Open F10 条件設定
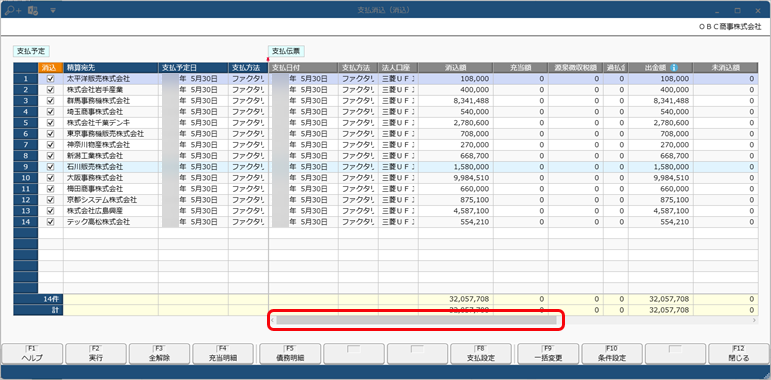Image resolution: width=771 pixels, height=380 pixels. tap(612, 353)
